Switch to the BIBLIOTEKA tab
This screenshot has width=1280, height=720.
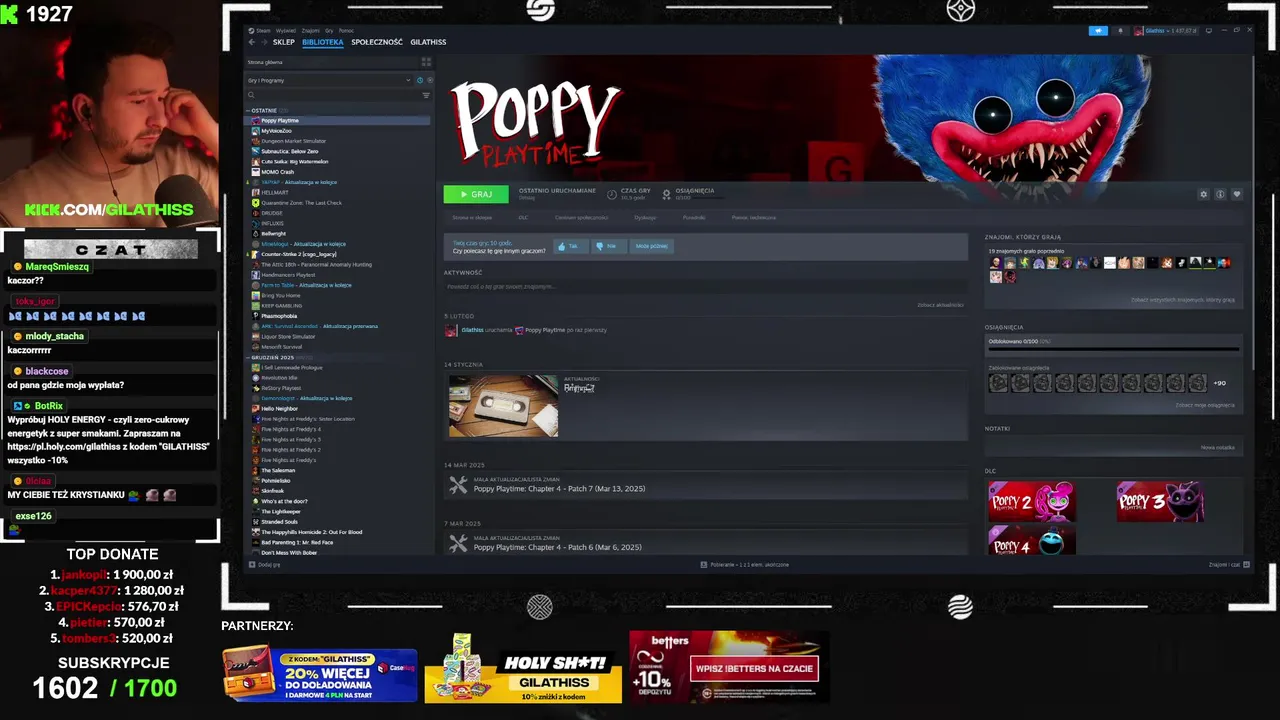click(x=323, y=42)
